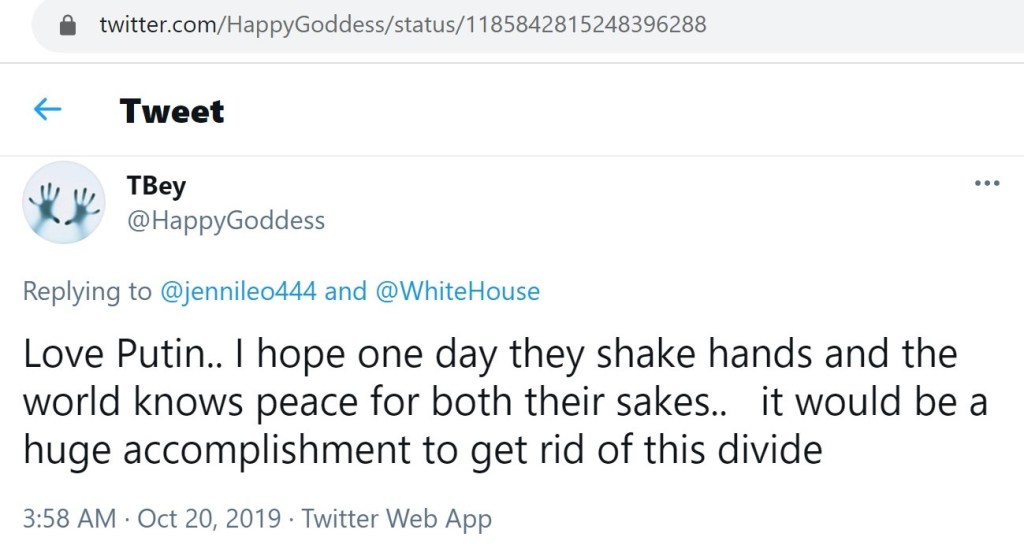Open the @HappyGoddess handle below TBey
Image resolution: width=1024 pixels, height=552 pixels.
[x=226, y=221]
